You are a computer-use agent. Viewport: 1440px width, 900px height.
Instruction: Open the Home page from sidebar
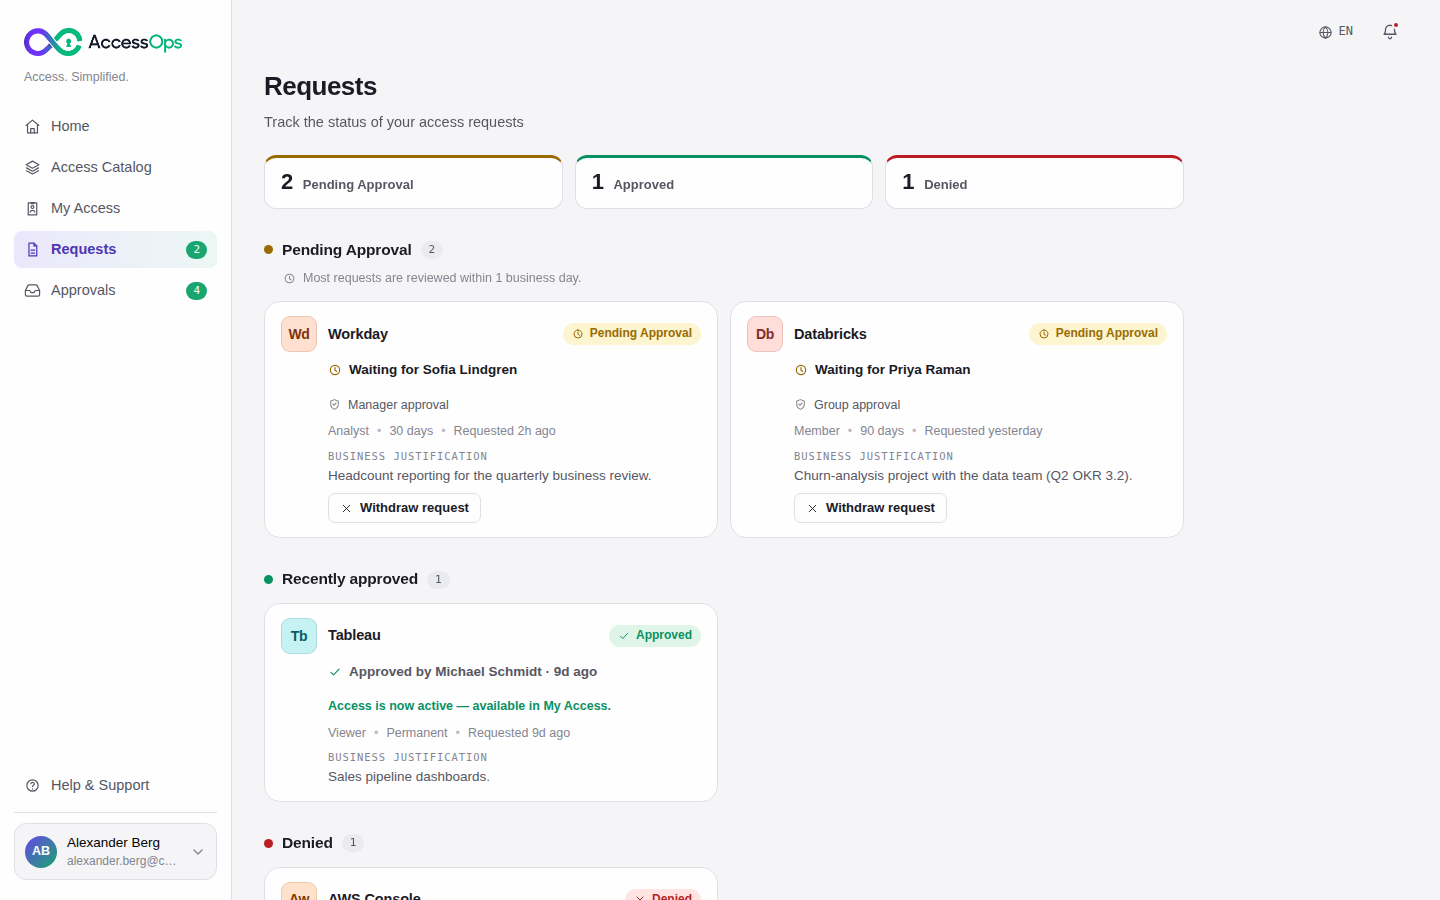tap(115, 126)
